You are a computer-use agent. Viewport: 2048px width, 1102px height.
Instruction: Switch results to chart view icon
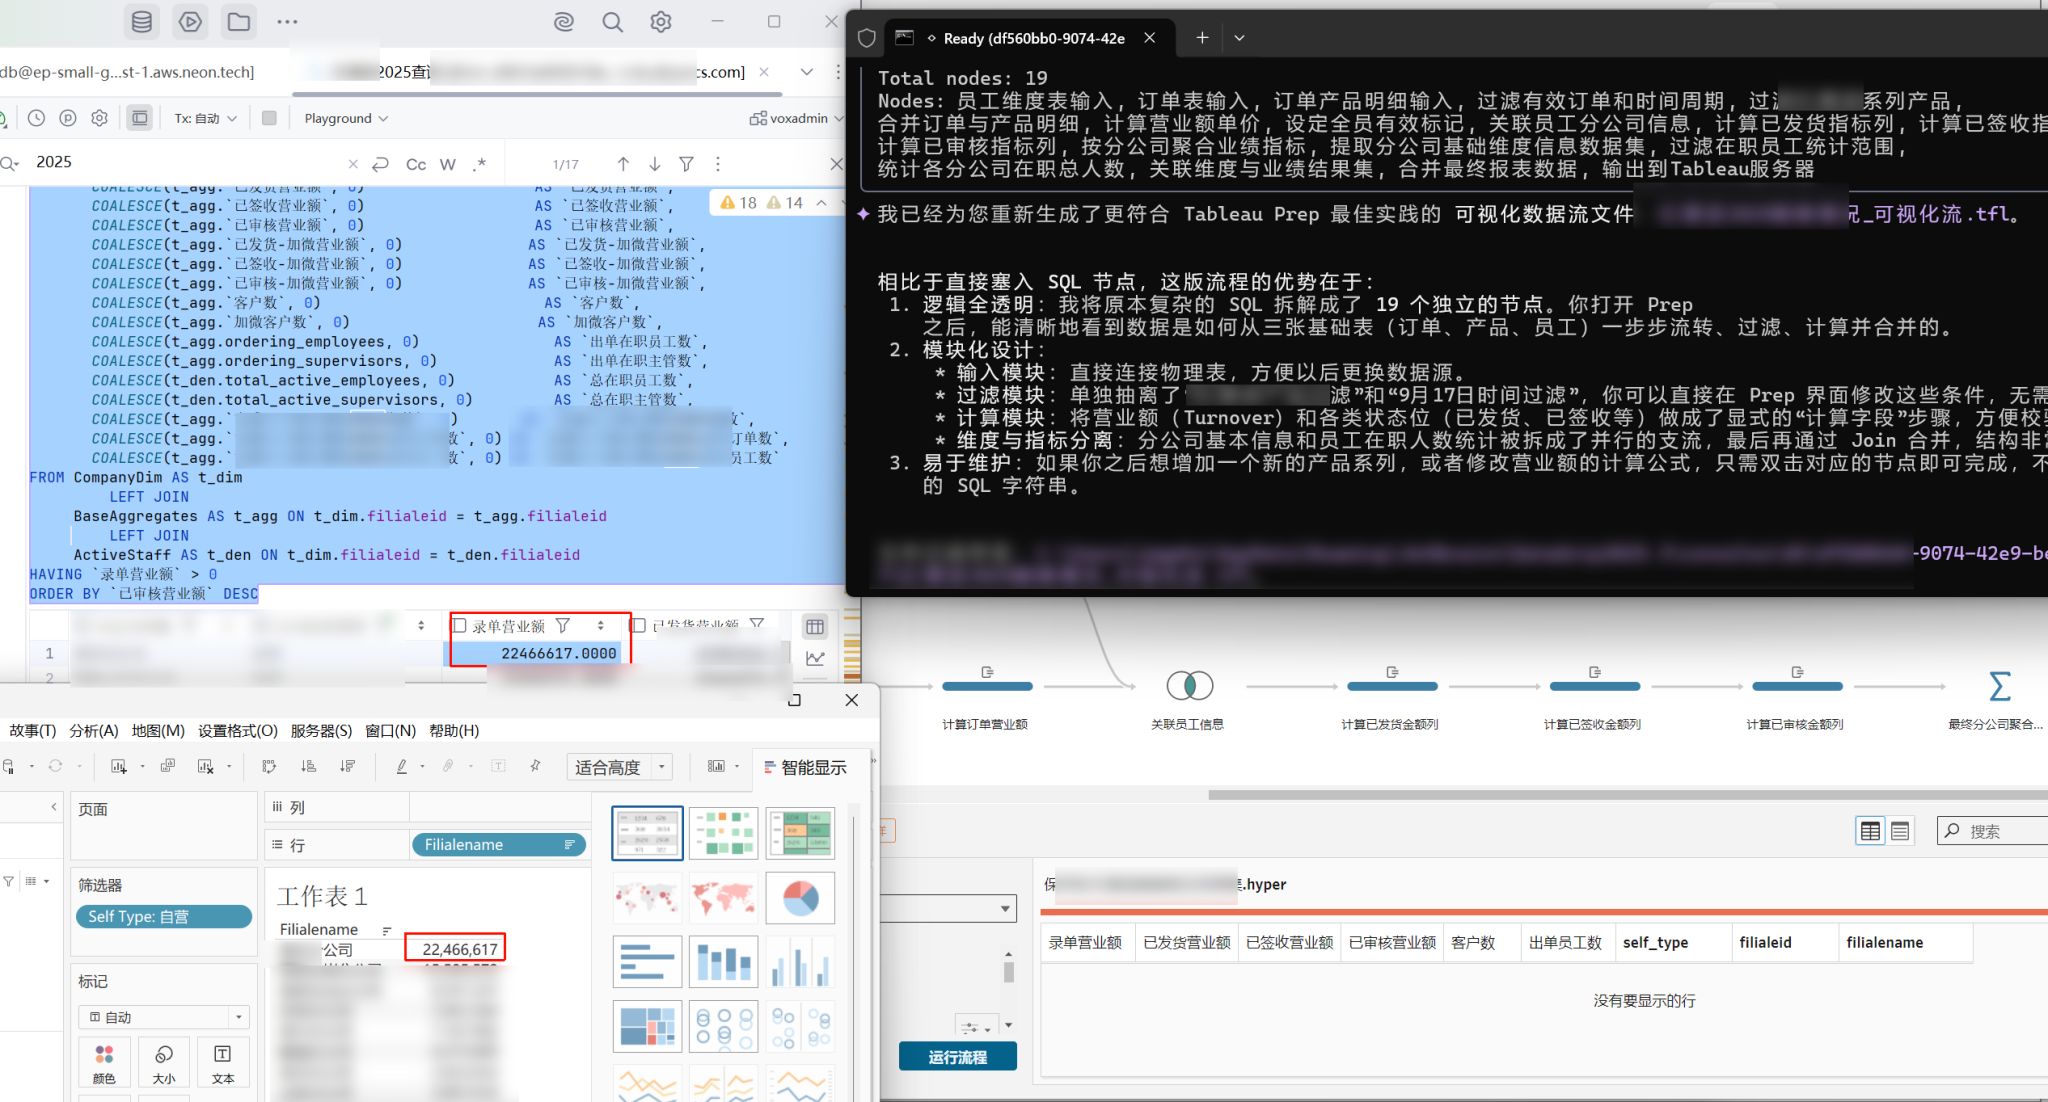coord(815,658)
